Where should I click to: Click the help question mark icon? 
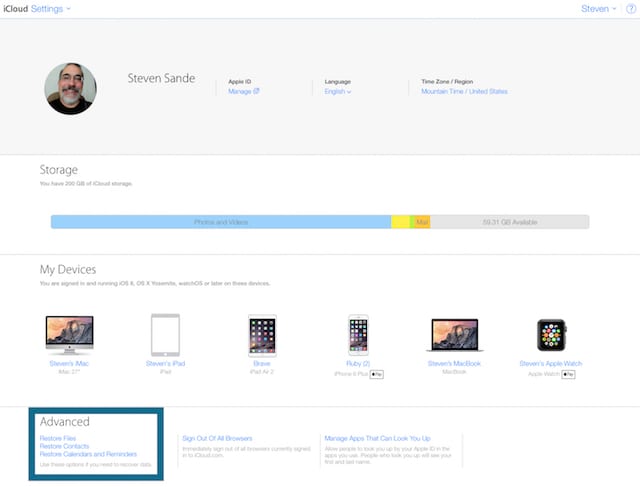(x=630, y=9)
